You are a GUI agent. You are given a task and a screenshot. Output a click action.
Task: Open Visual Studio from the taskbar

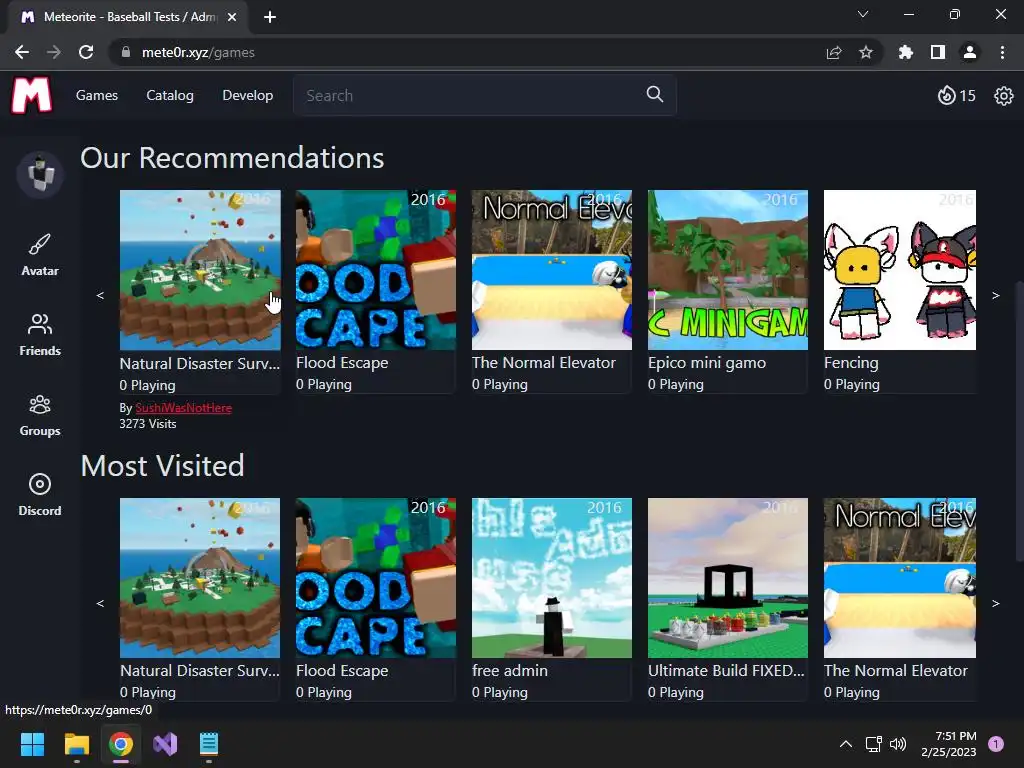coord(165,744)
